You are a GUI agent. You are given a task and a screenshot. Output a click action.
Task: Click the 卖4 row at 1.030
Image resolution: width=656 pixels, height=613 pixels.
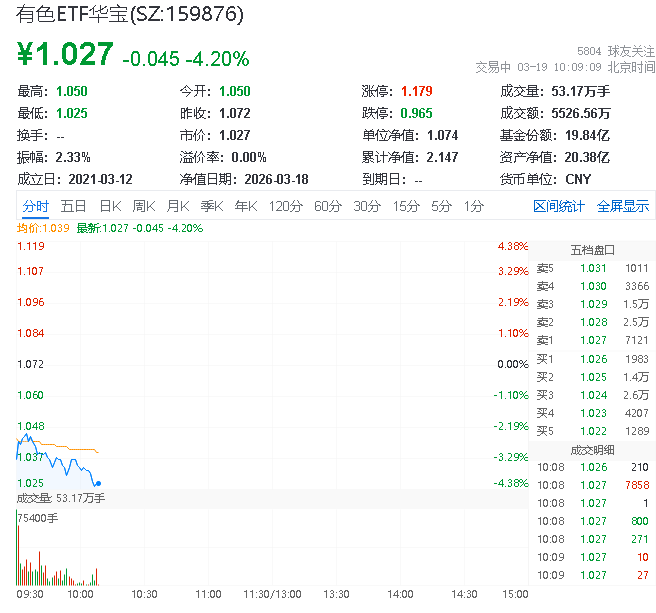[592, 286]
